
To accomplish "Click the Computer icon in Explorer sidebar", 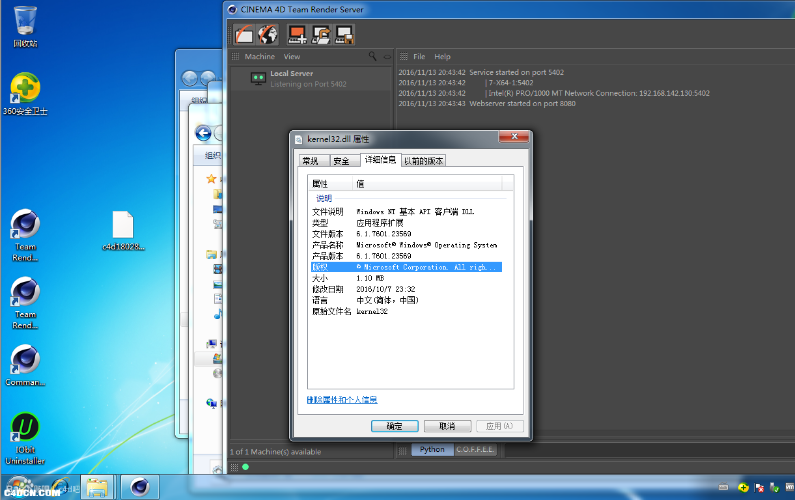I will click(212, 344).
